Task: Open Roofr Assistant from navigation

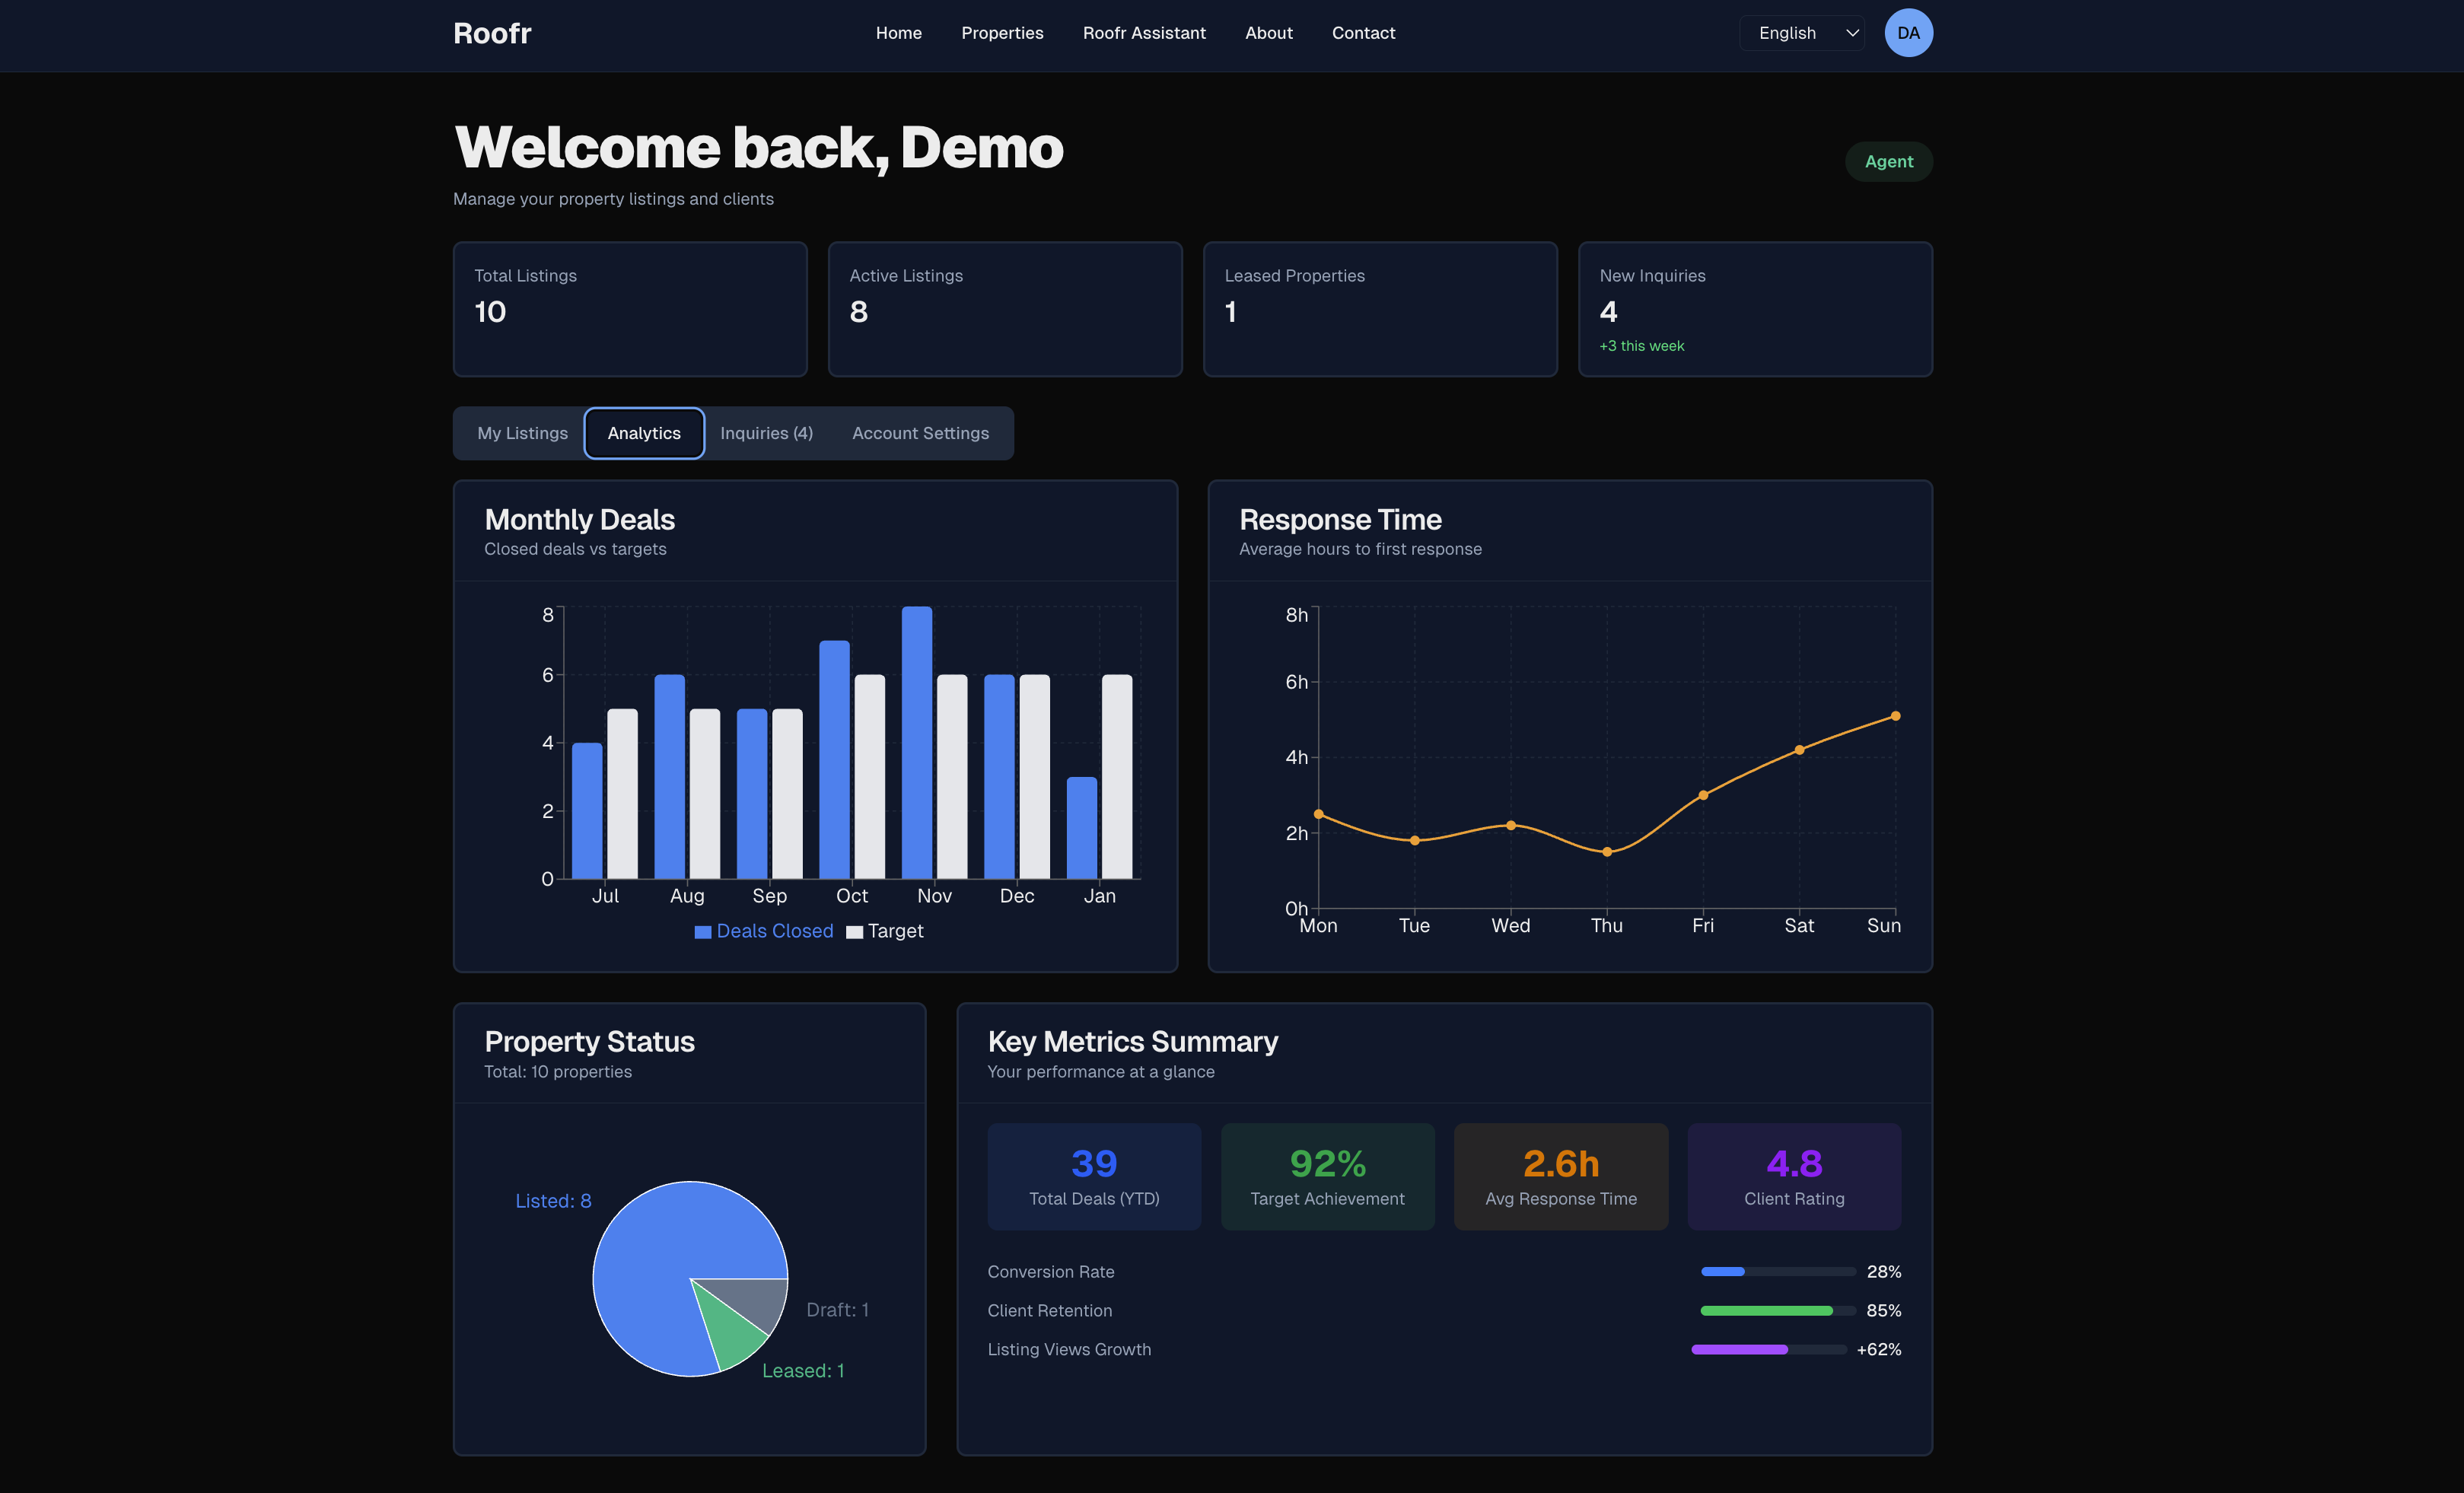Action: (x=1144, y=32)
